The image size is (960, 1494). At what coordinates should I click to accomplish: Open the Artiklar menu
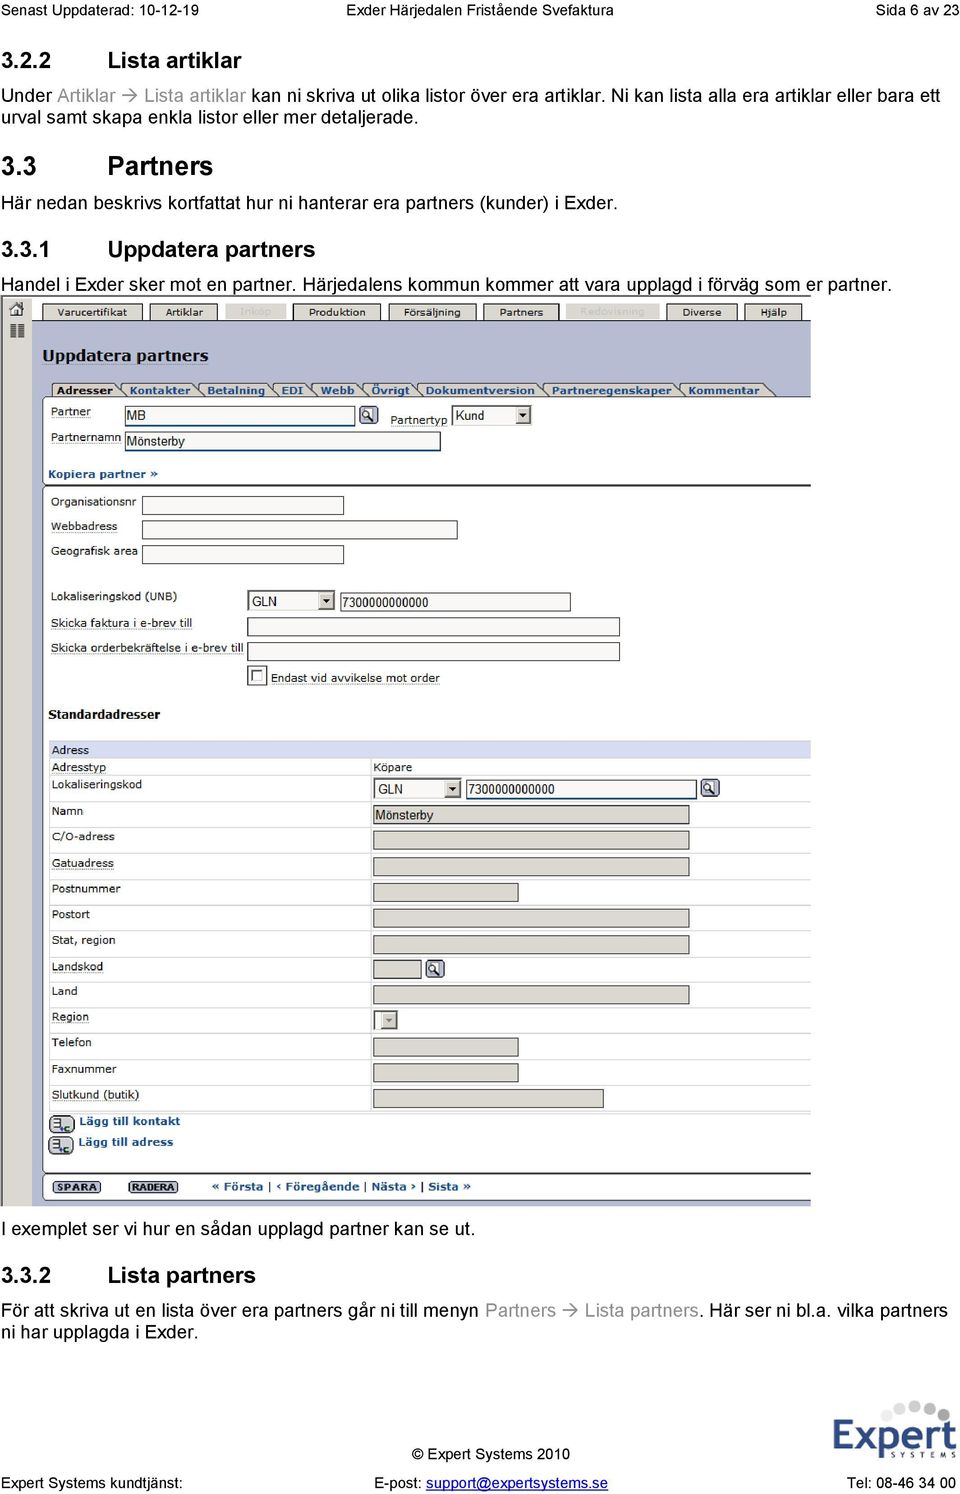(184, 312)
